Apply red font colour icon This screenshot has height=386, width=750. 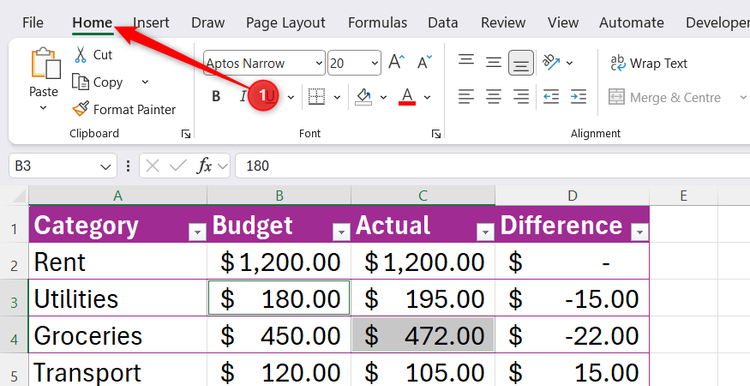(407, 97)
